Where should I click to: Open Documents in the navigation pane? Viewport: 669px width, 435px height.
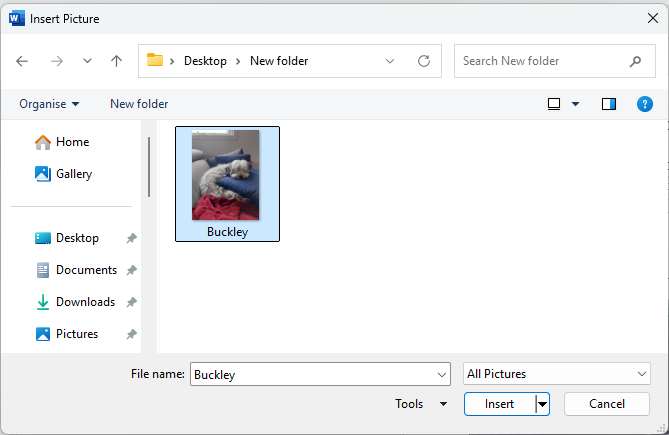point(77,270)
